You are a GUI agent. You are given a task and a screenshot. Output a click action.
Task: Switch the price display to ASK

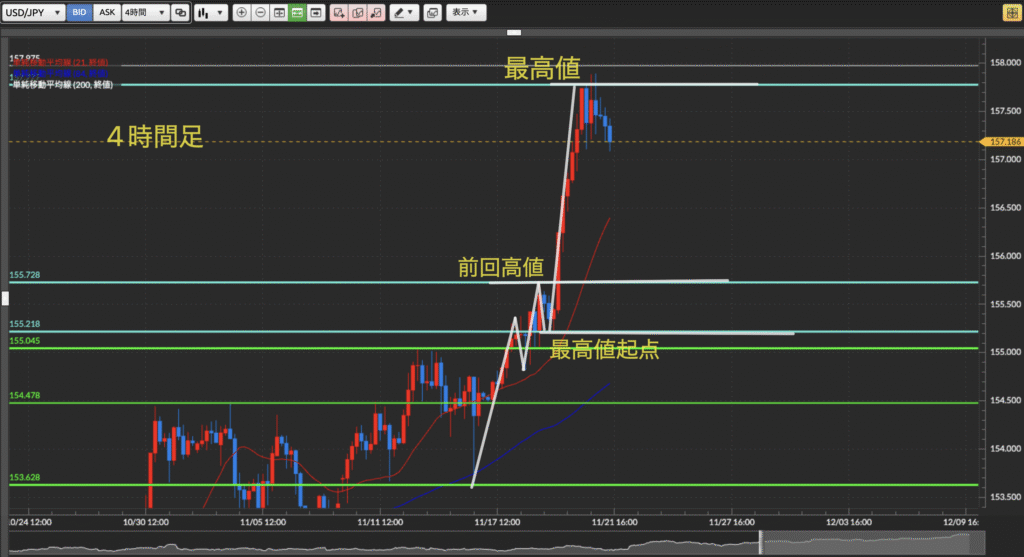[x=107, y=13]
